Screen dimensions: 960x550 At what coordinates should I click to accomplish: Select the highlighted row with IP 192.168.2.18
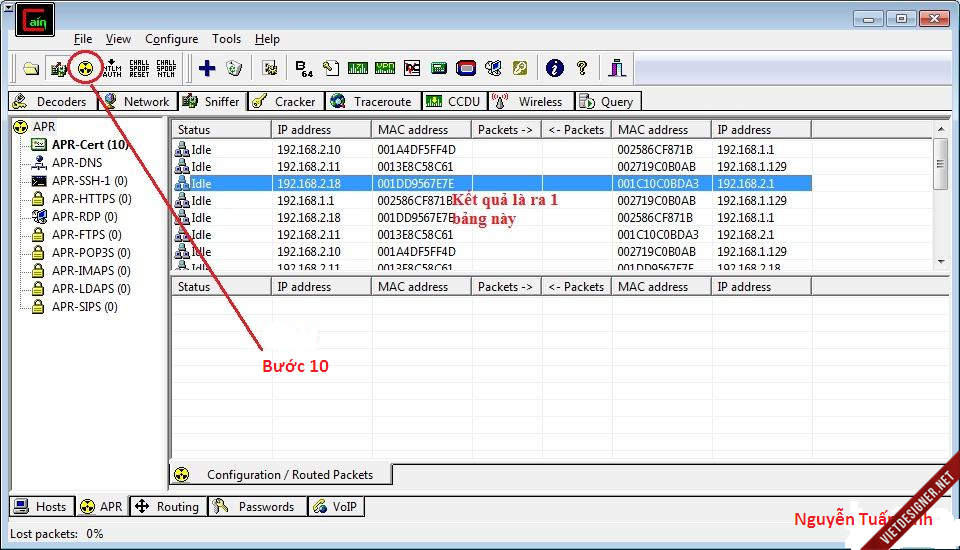pyautogui.click(x=492, y=183)
